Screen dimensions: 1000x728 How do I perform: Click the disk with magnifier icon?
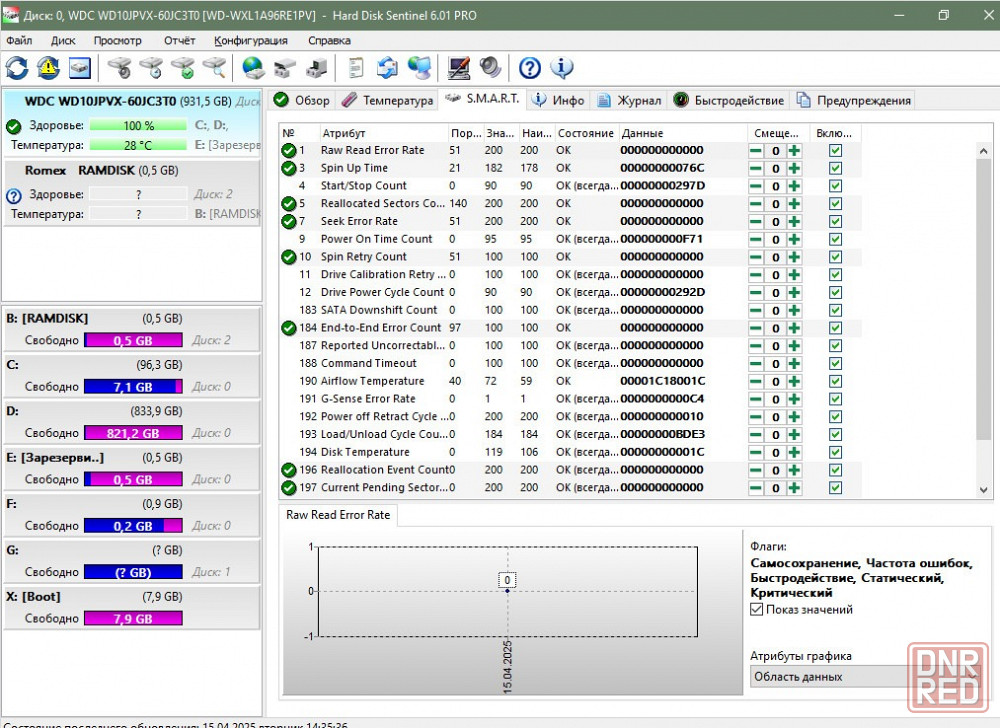coord(216,68)
